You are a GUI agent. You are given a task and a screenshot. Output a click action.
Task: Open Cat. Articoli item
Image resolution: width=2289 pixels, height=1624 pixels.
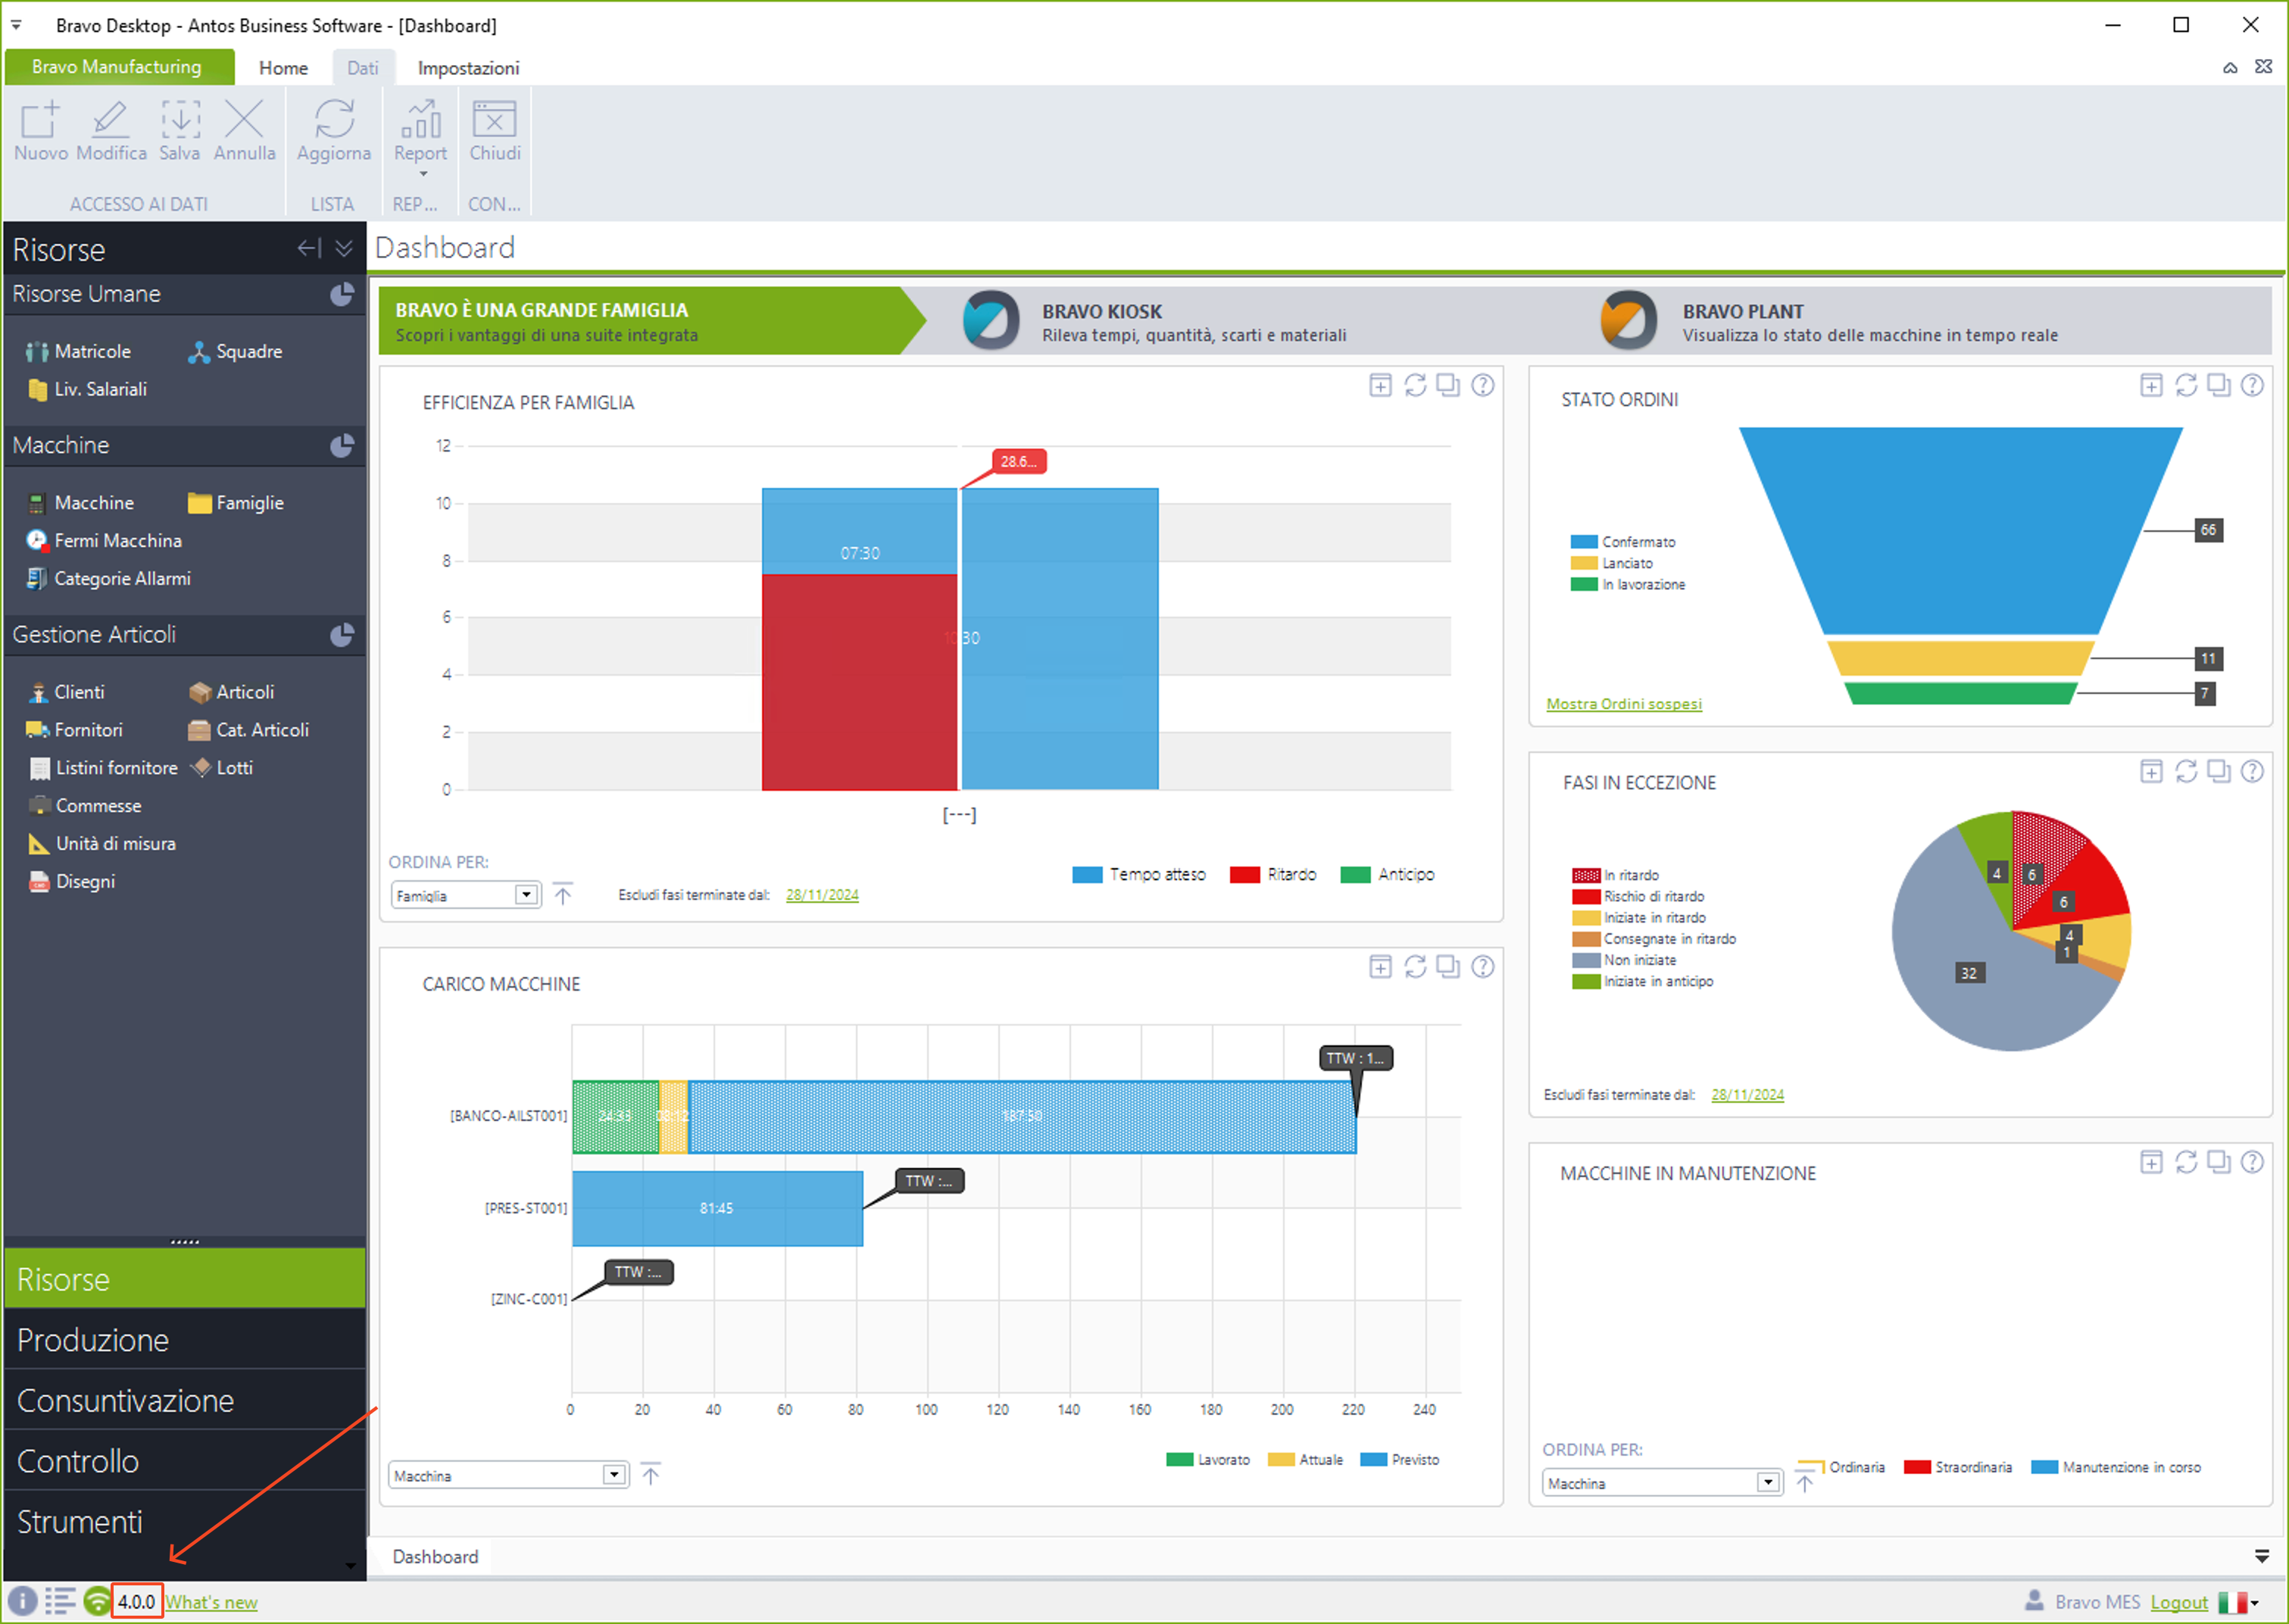249,729
